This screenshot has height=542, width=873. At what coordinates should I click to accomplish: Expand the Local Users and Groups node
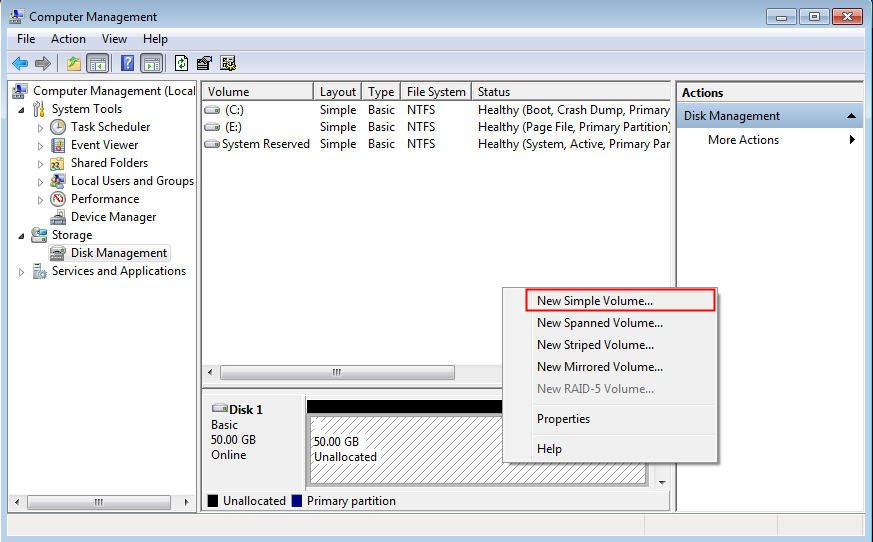point(40,182)
